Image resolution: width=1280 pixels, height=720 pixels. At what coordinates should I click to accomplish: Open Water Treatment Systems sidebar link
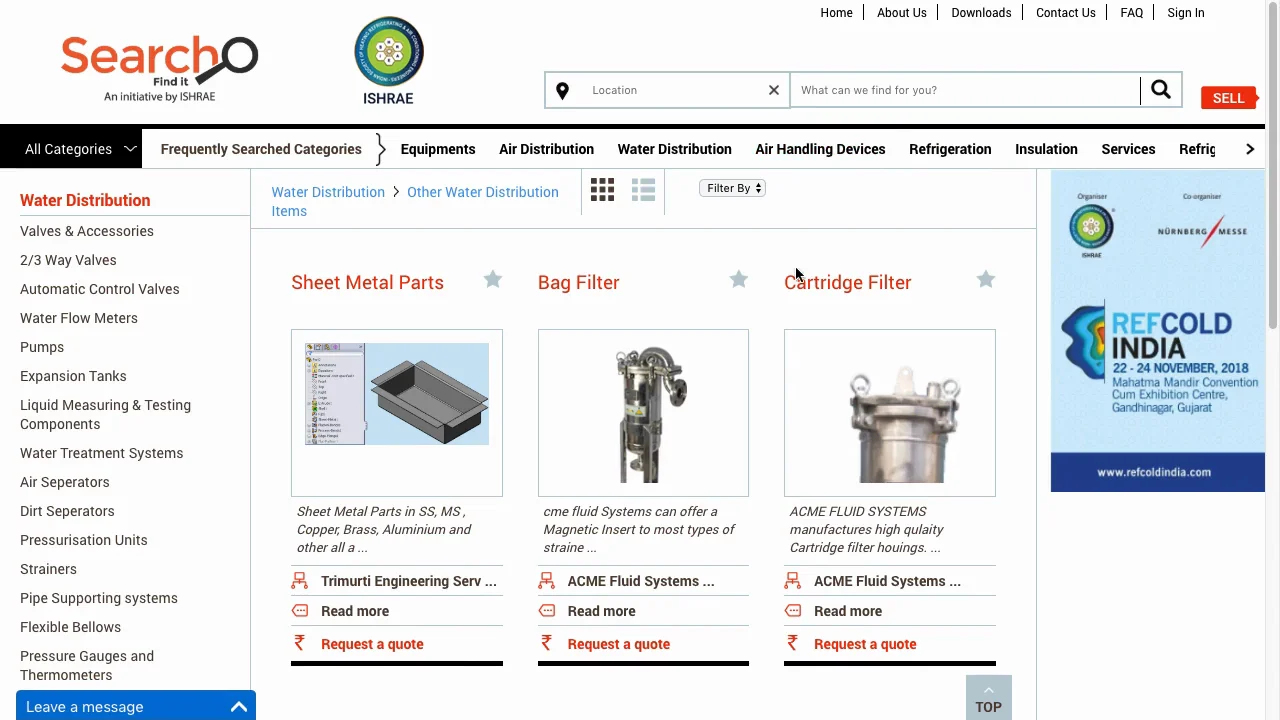tap(102, 453)
